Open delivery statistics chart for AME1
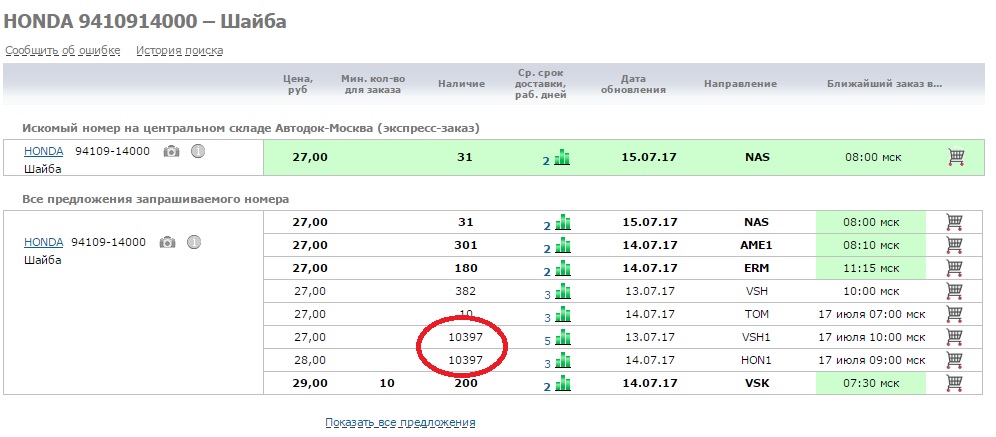Screen dimensions: 996x437 click(x=563, y=246)
